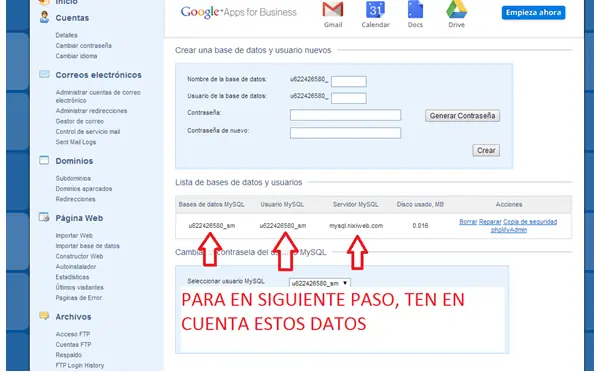Open Redirecciones under Dominios

(x=75, y=199)
